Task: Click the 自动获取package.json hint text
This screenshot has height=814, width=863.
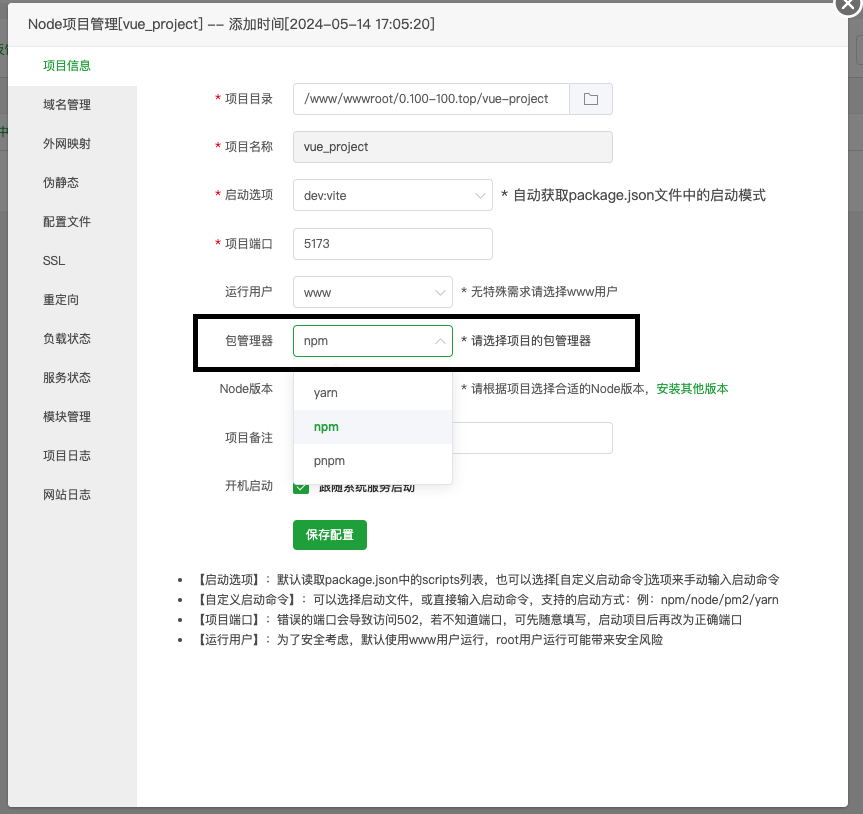Action: [x=633, y=195]
